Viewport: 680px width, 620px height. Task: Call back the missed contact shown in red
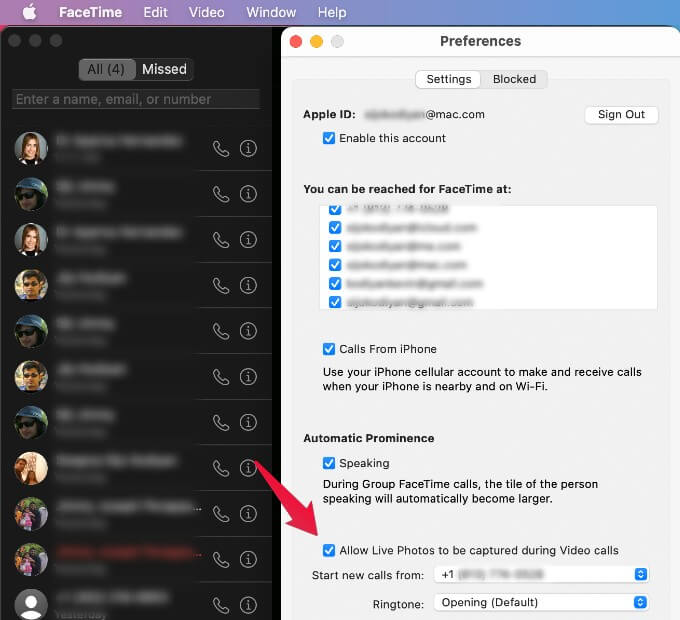221,560
